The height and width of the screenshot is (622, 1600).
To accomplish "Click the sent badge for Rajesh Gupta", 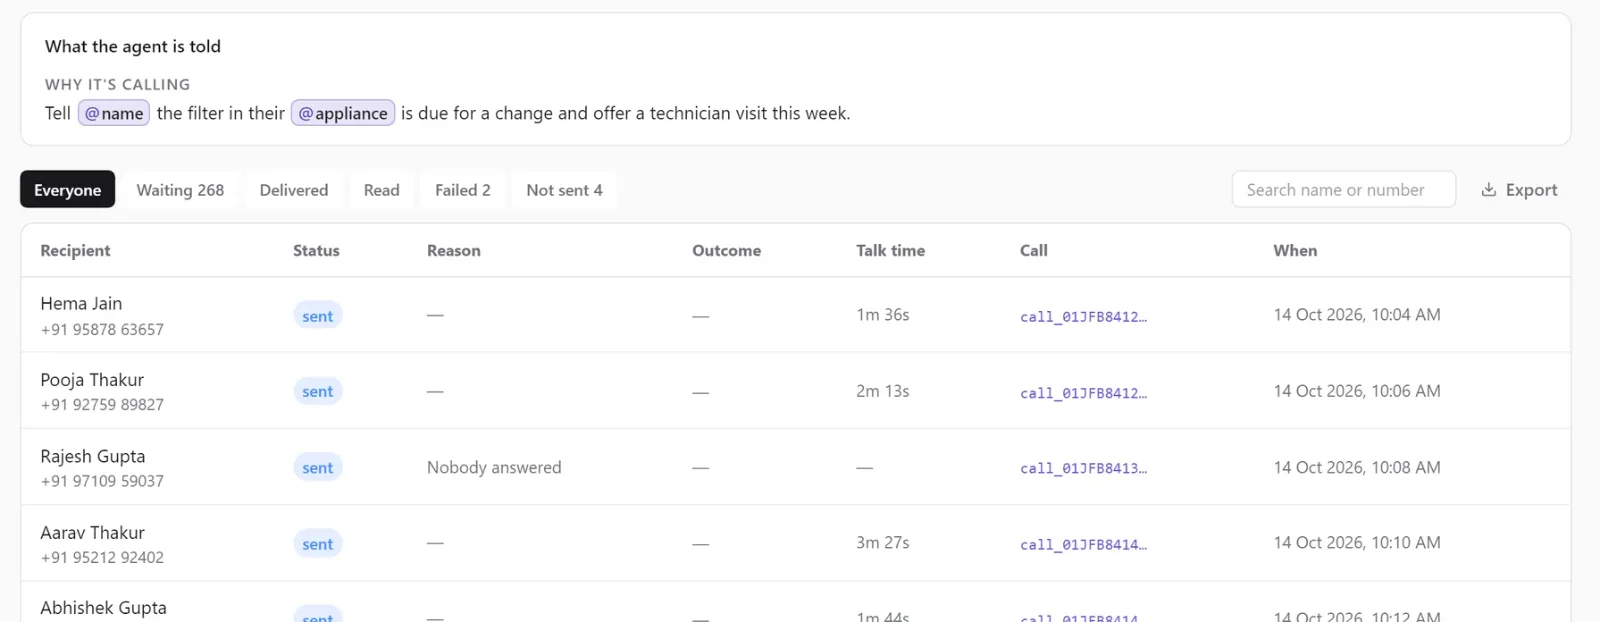I will pyautogui.click(x=318, y=467).
